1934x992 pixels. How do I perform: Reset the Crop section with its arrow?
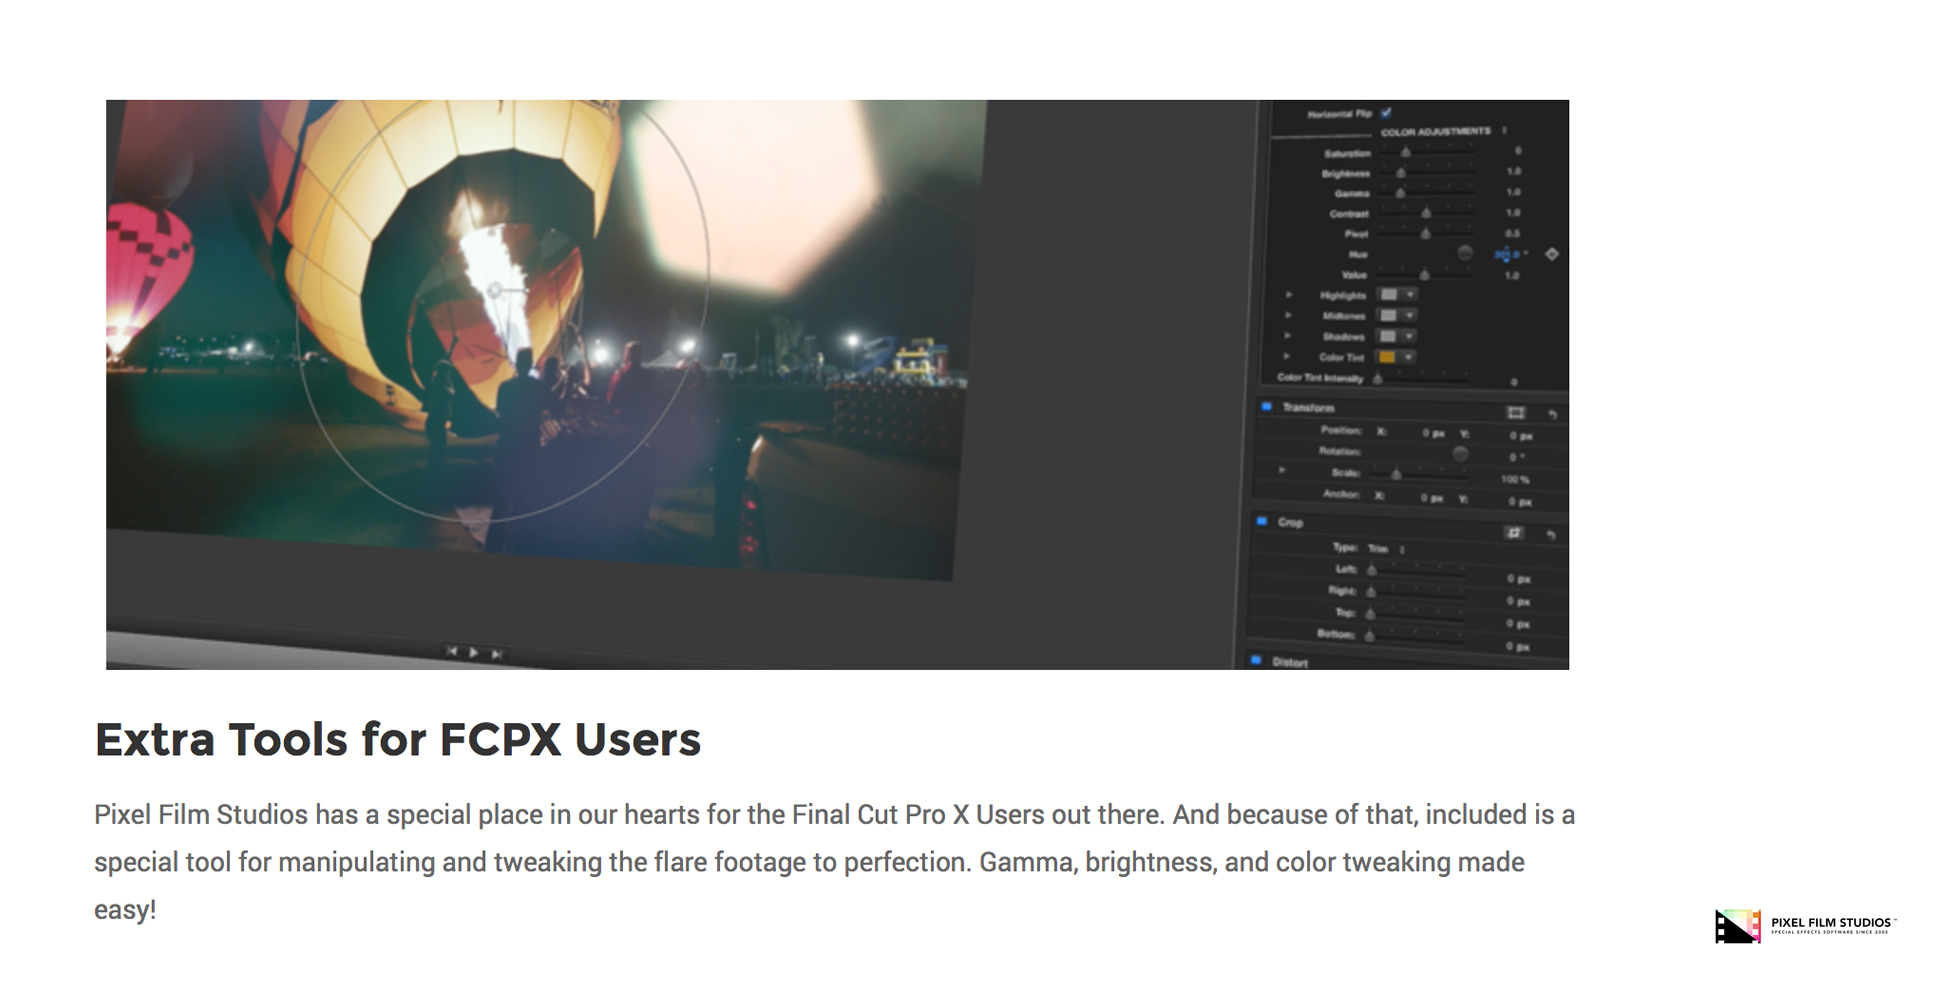tap(1551, 535)
